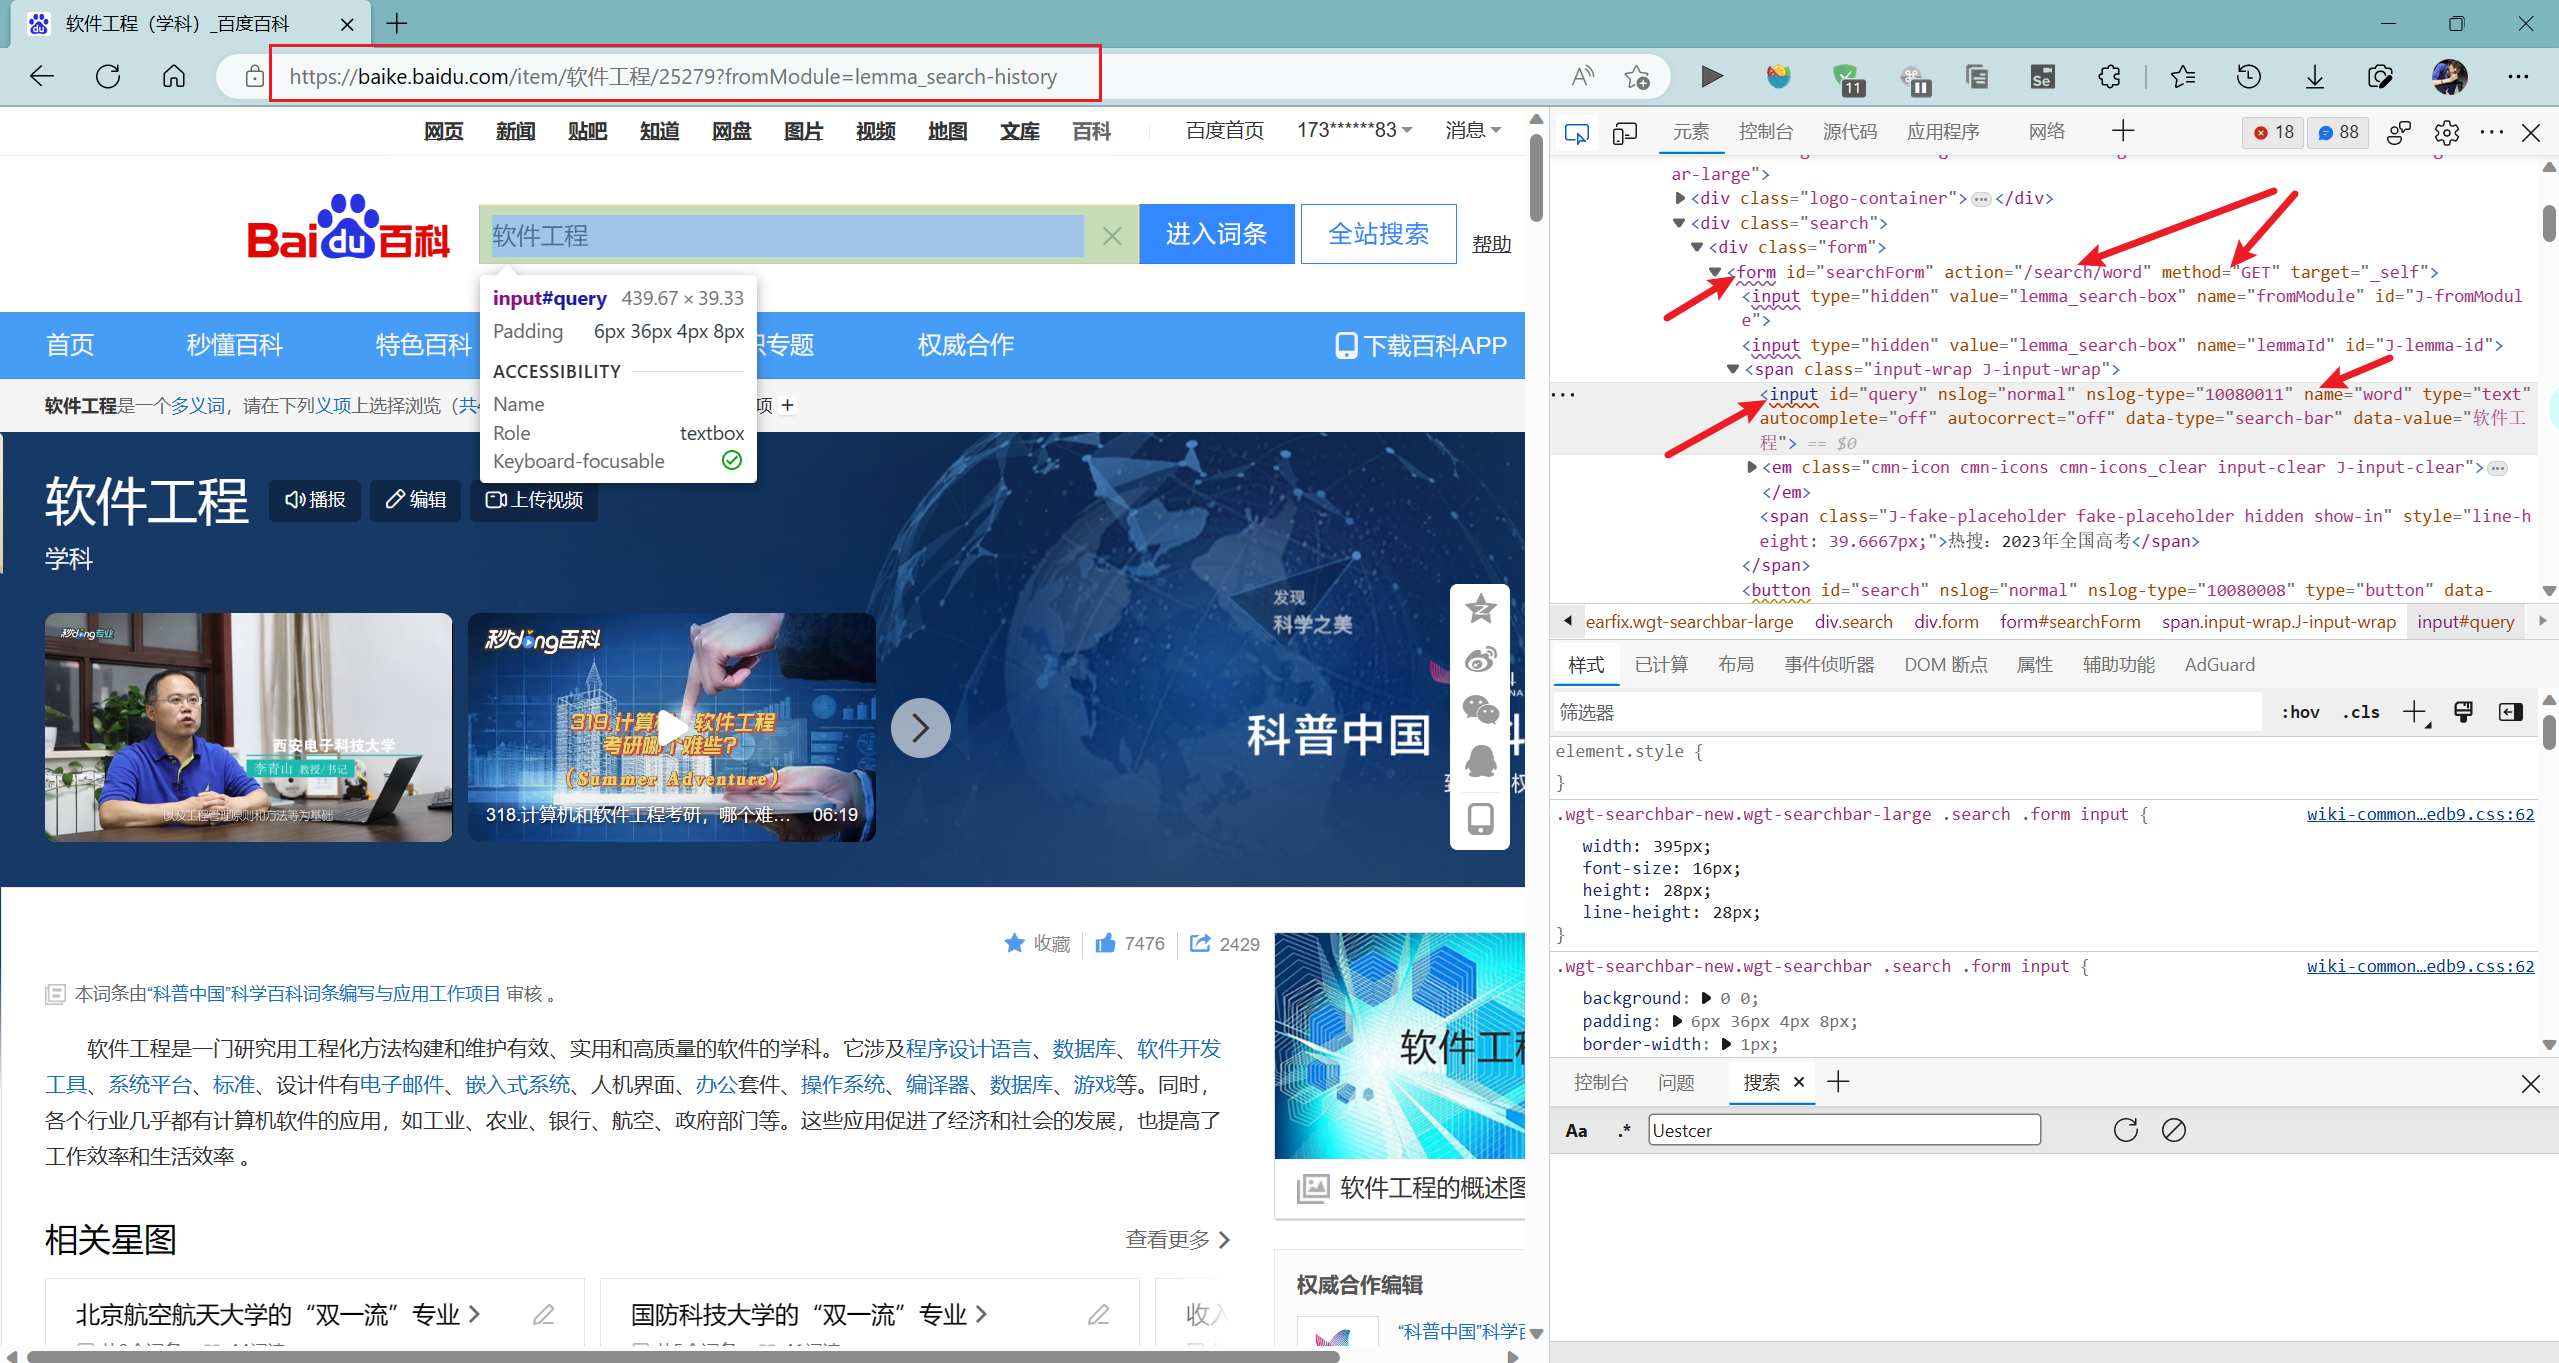Expand the em cmn-icon node
The width and height of the screenshot is (2559, 1363).
(1752, 467)
